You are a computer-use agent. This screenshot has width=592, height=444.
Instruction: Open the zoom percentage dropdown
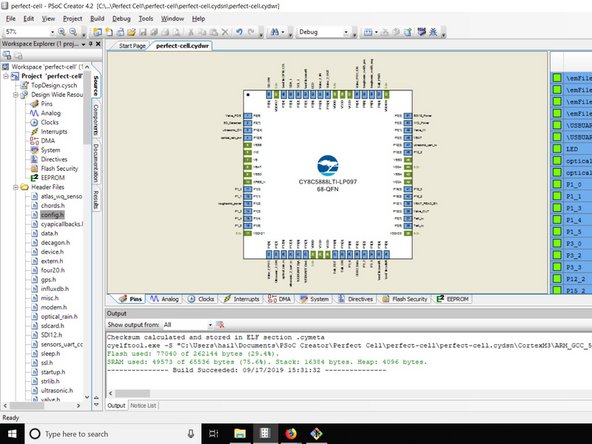[52, 32]
